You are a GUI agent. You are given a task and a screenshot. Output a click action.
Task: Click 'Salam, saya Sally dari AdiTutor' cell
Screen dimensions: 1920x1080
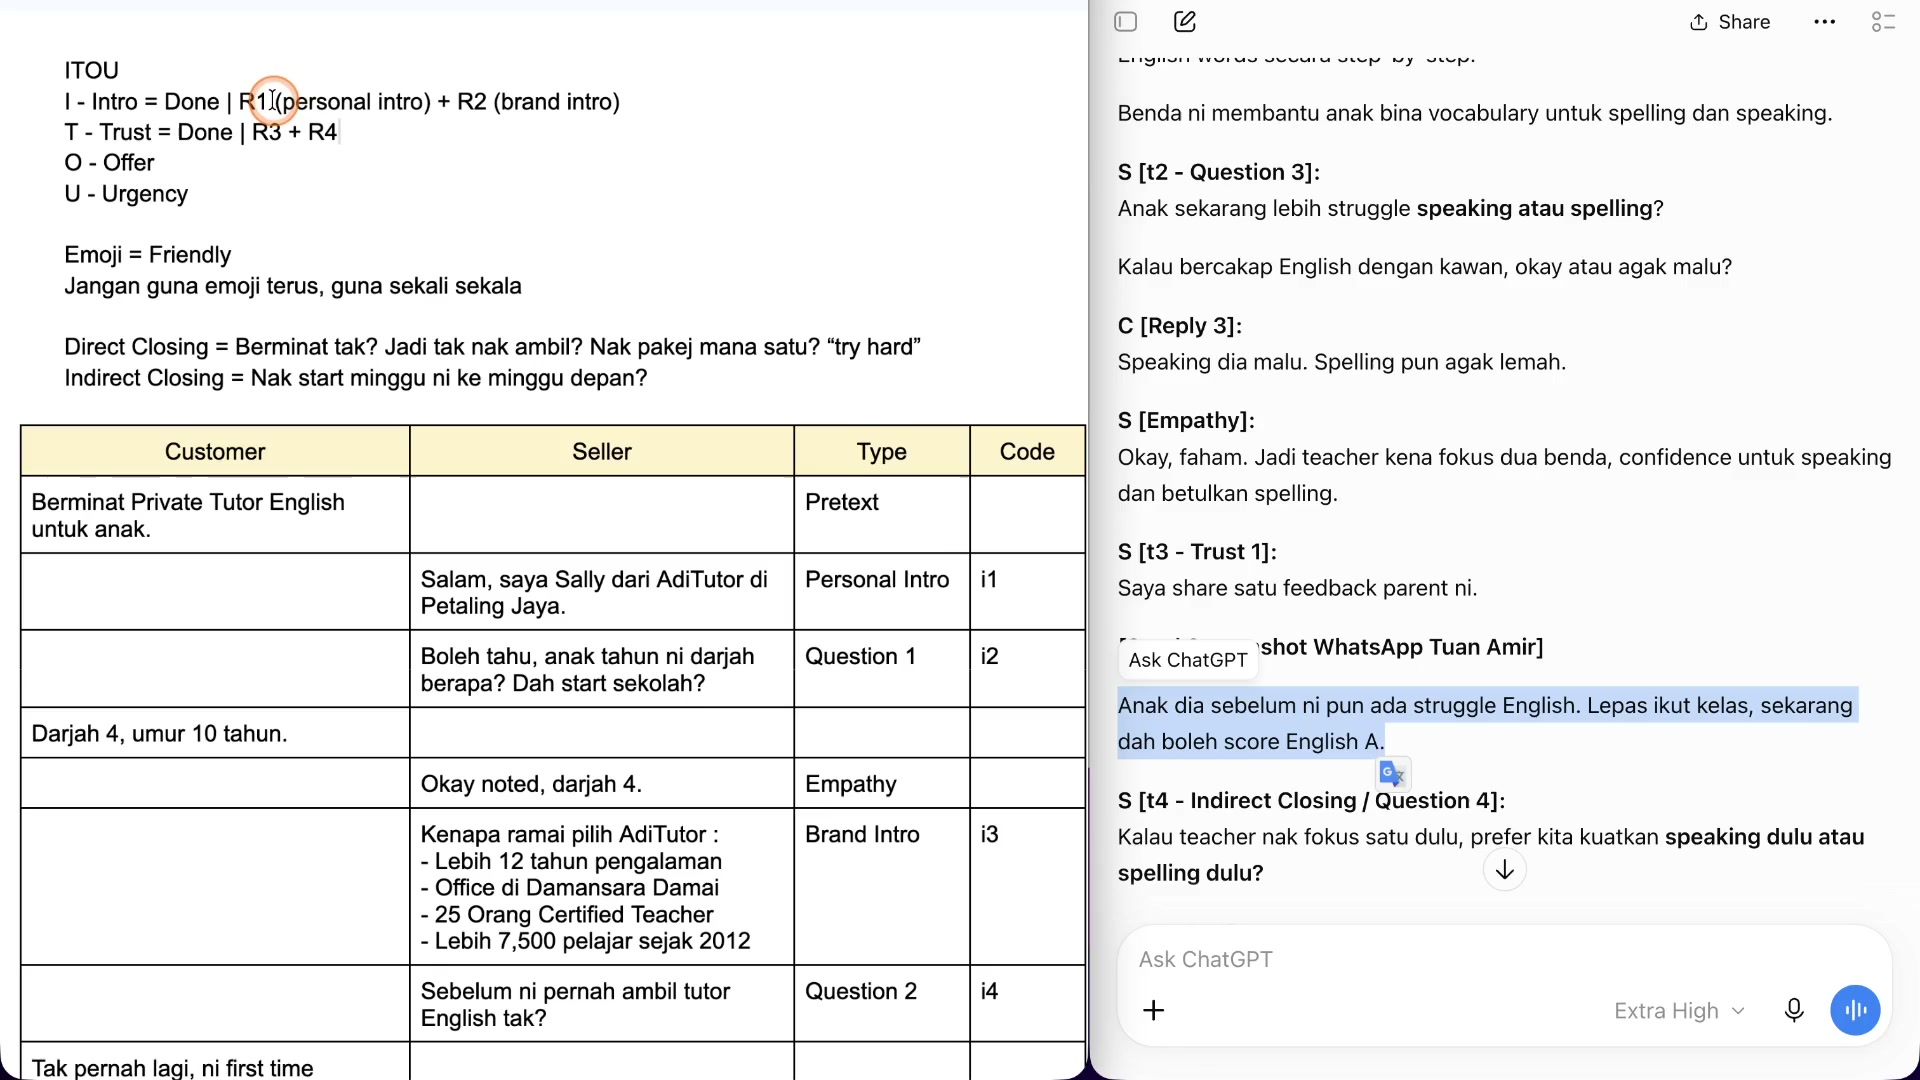coord(602,592)
